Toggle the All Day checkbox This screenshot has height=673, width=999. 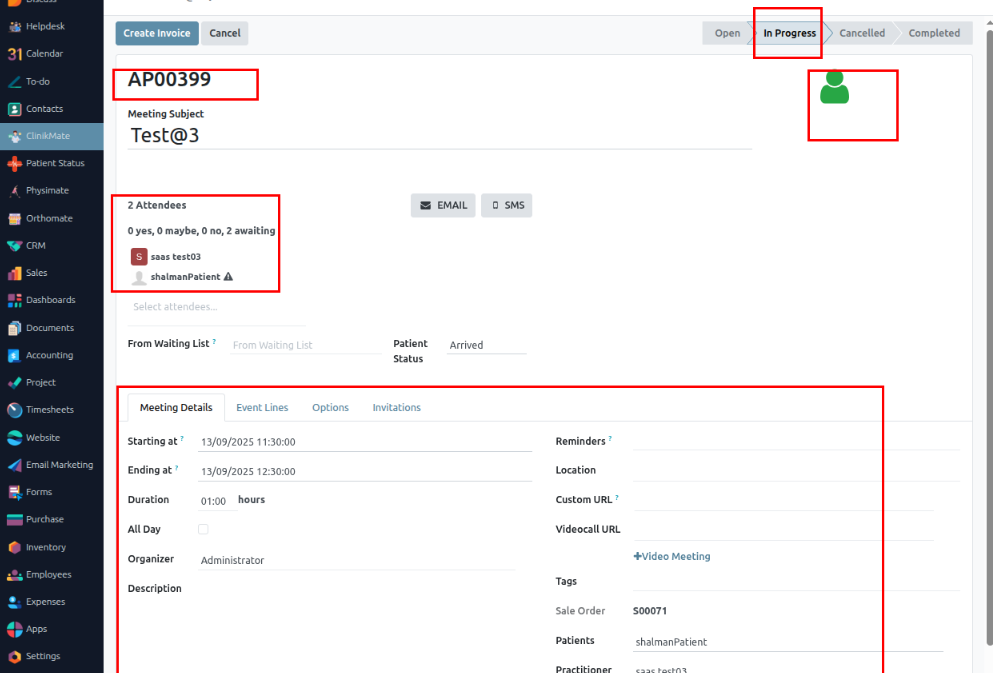point(203,529)
